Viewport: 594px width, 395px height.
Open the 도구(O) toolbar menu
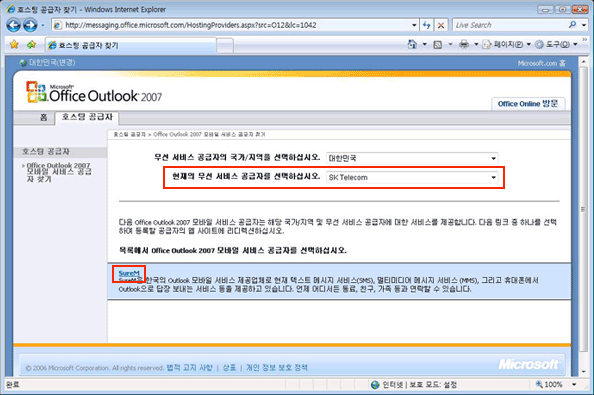pos(556,44)
